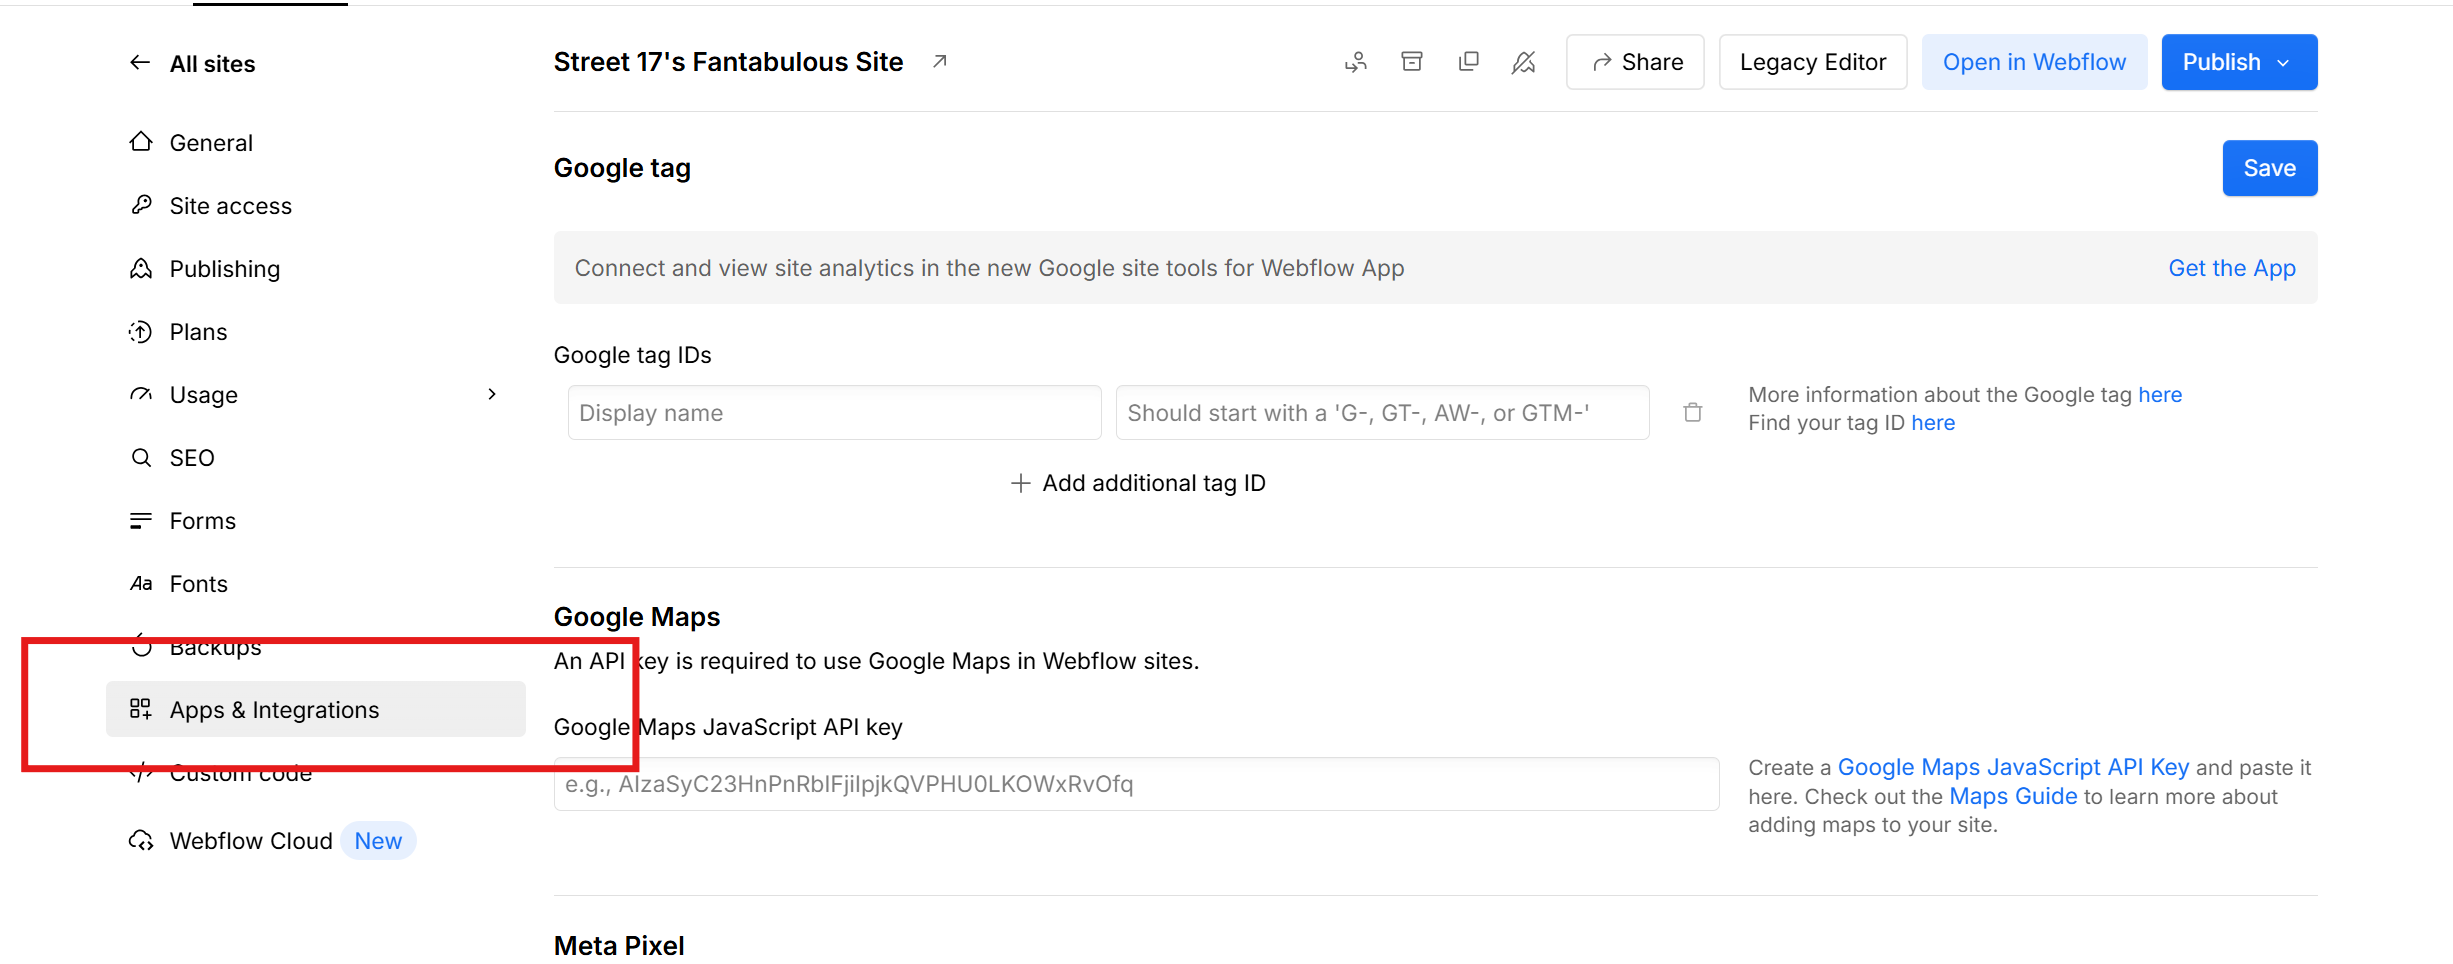
Task: Click the crossed-out pen icon in header
Action: pos(1524,62)
